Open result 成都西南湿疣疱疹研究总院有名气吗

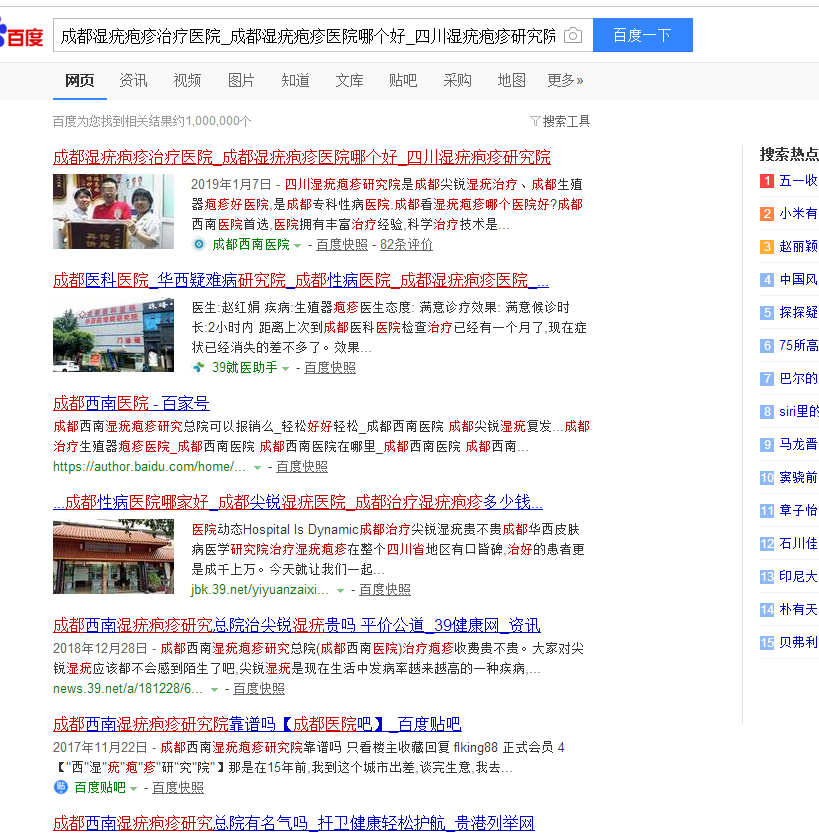coord(293,823)
